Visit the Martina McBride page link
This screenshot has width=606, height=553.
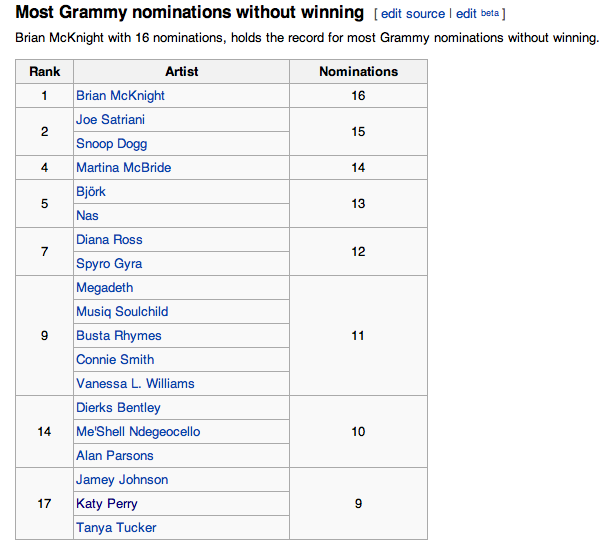(x=123, y=167)
